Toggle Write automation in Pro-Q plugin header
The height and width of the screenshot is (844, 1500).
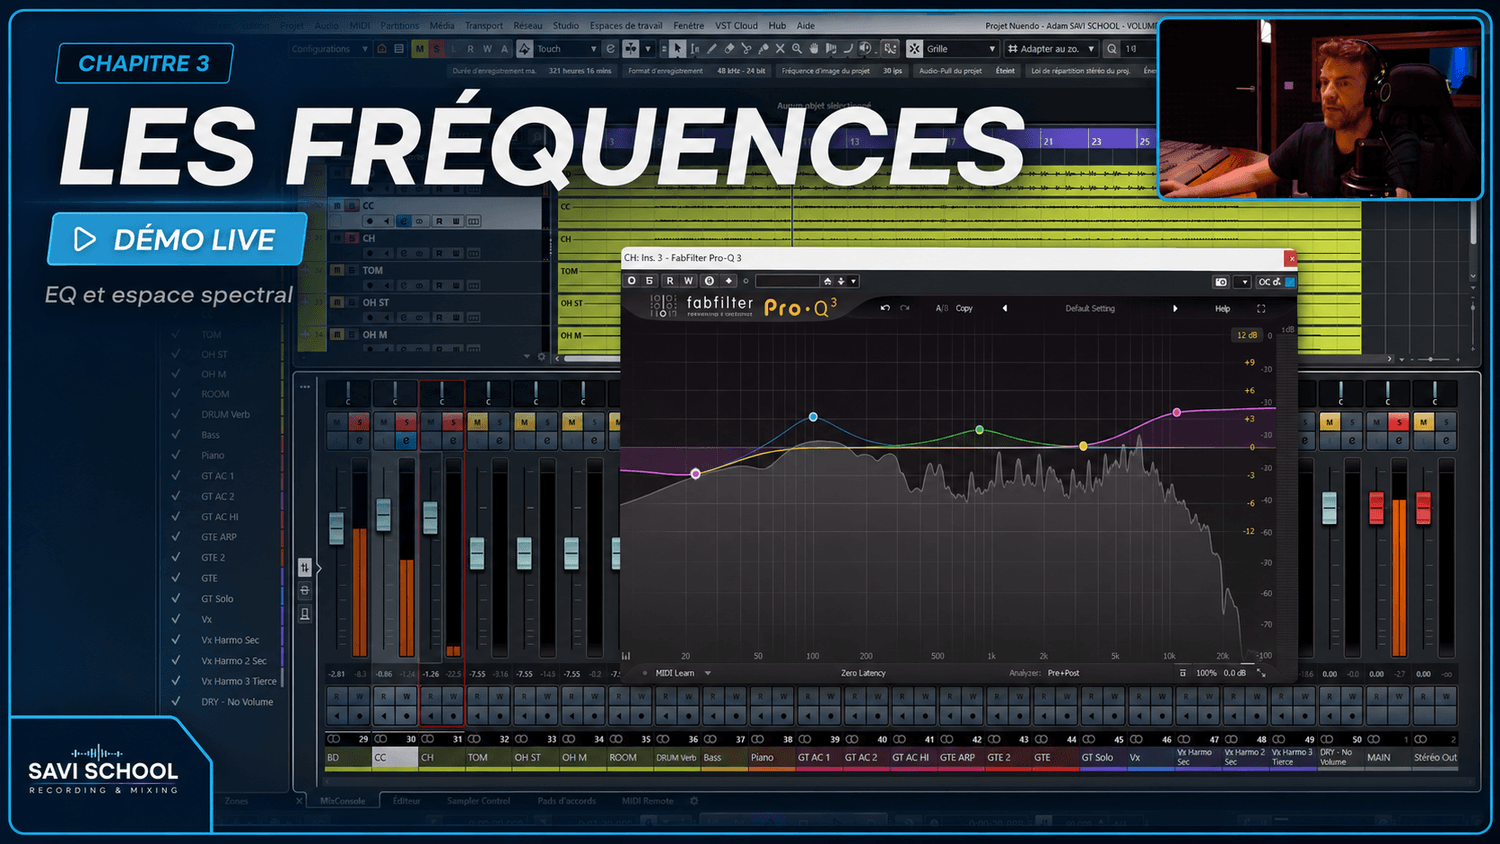pos(688,281)
